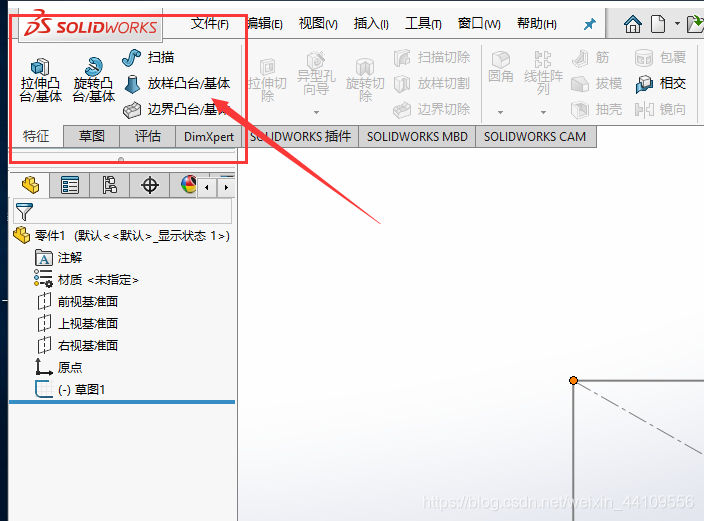This screenshot has width=704, height=521.
Task: Select the Draft (拔模) tool
Action: [x=597, y=84]
